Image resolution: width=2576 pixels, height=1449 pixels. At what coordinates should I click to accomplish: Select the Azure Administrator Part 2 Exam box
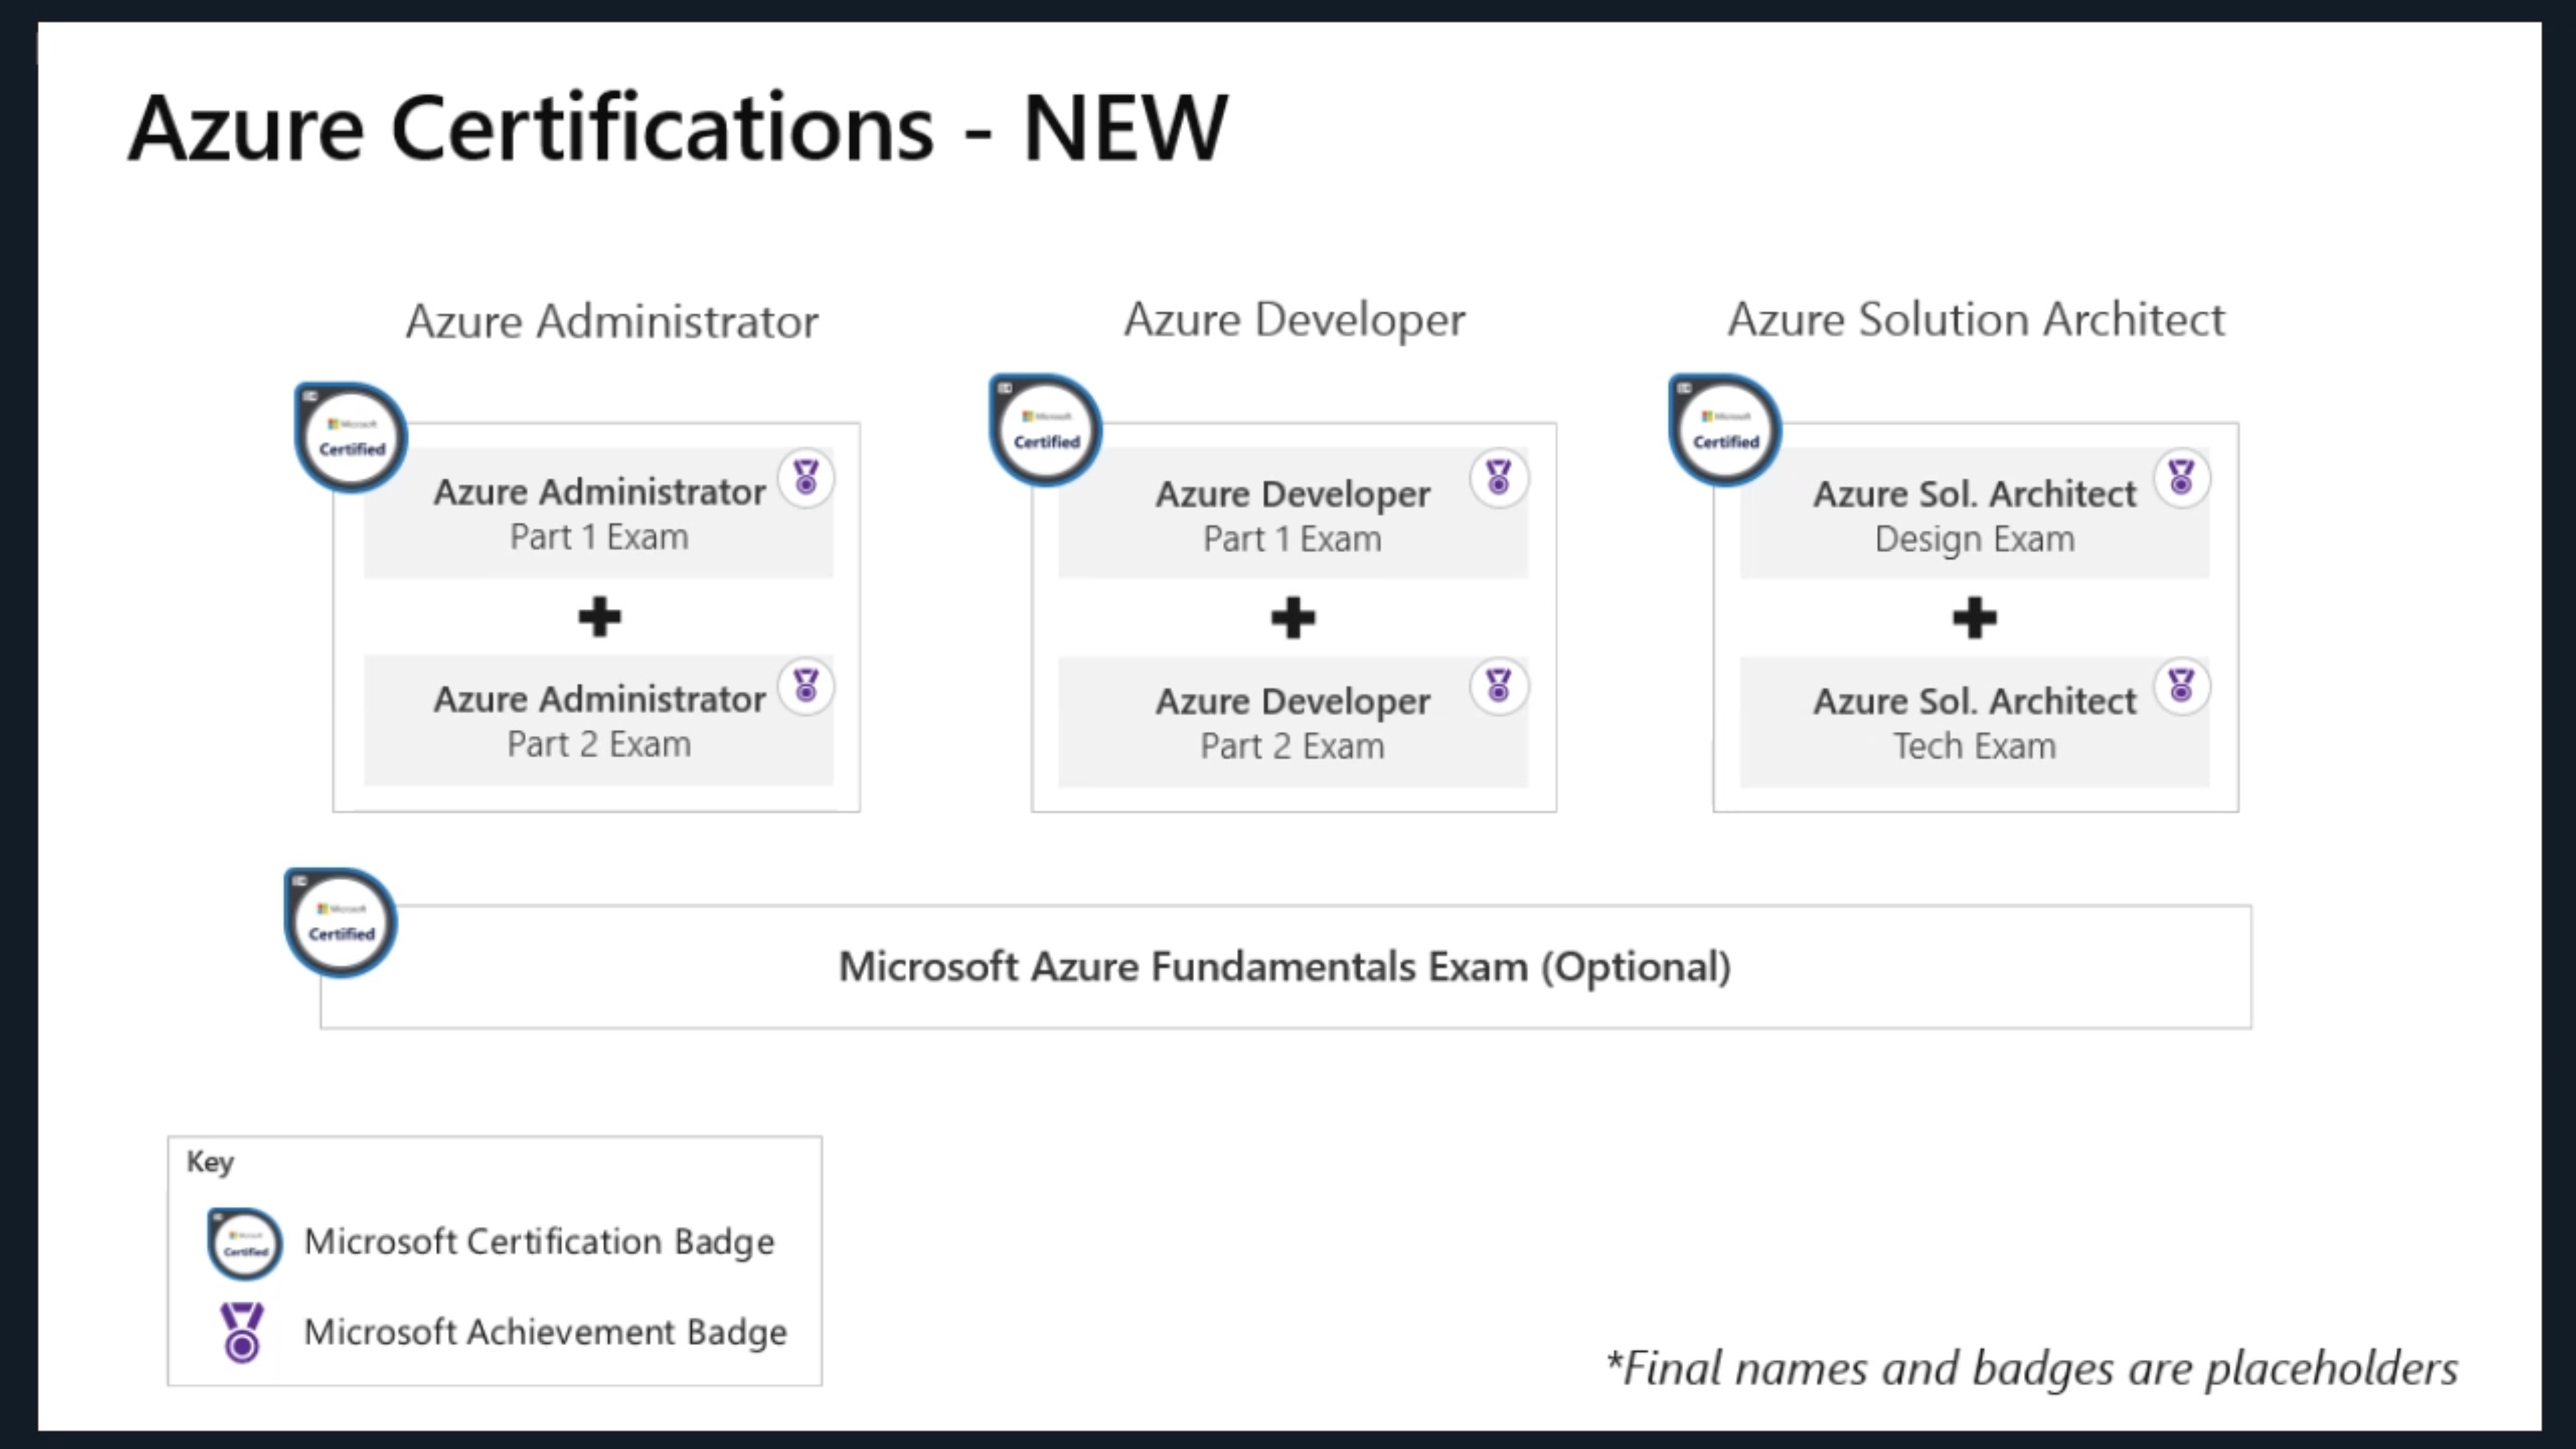click(598, 721)
